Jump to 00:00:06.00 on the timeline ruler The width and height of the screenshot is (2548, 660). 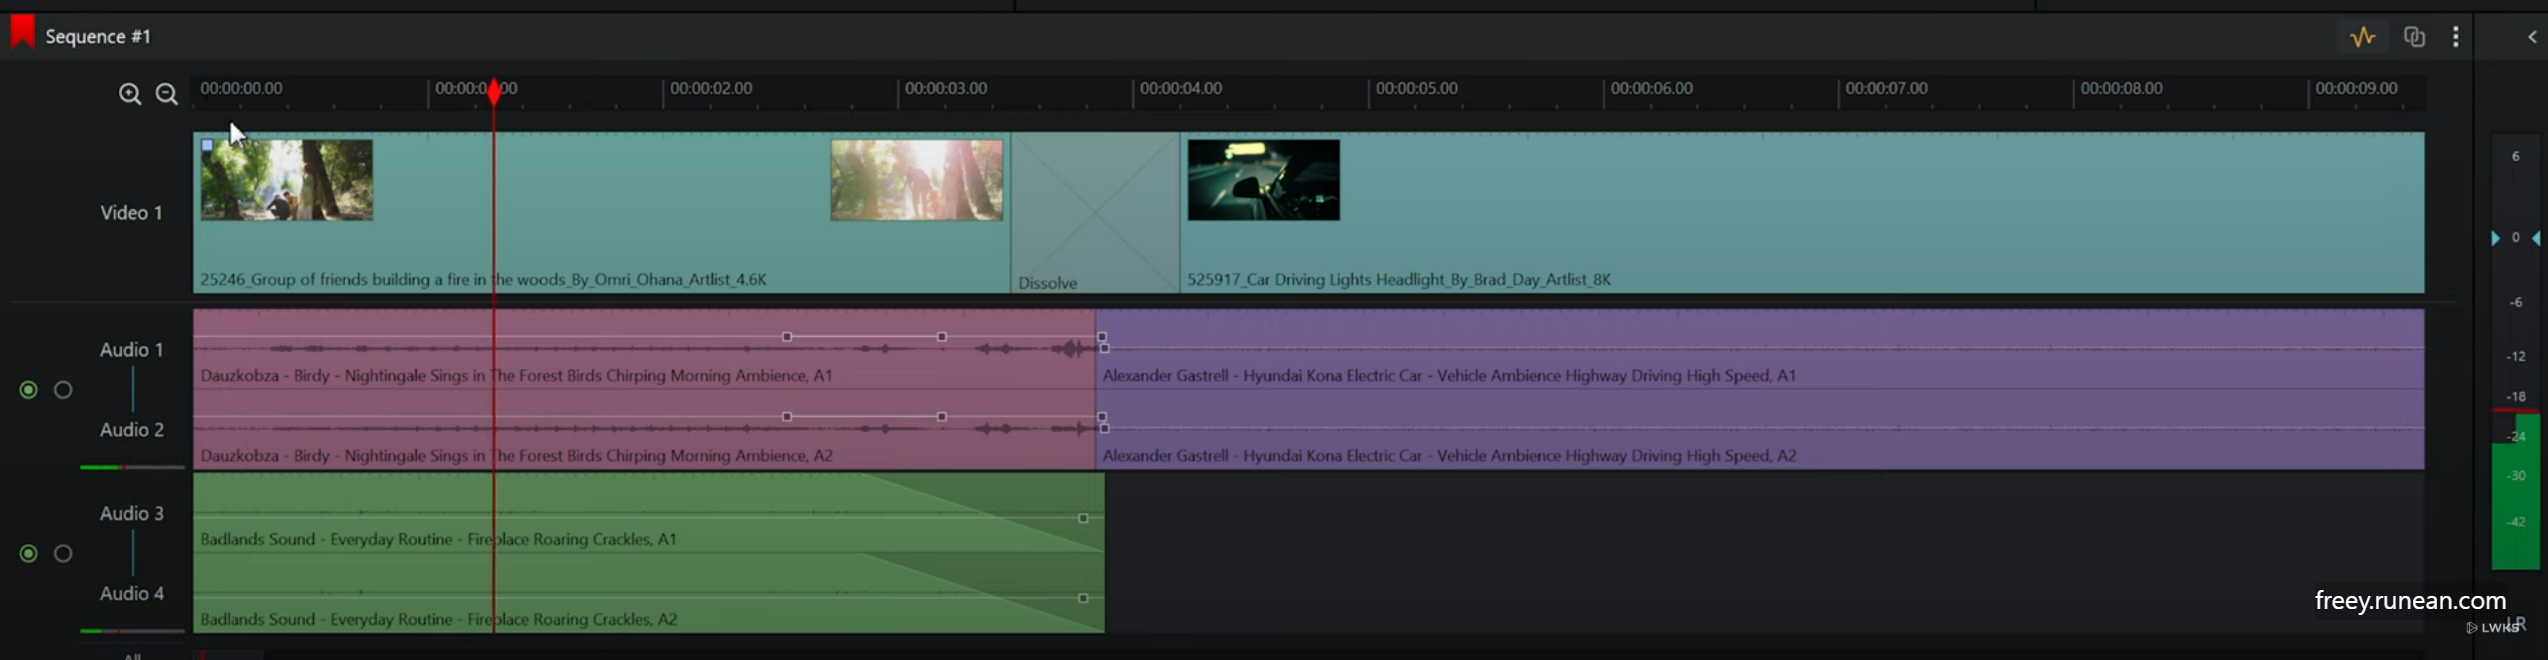tap(1652, 88)
